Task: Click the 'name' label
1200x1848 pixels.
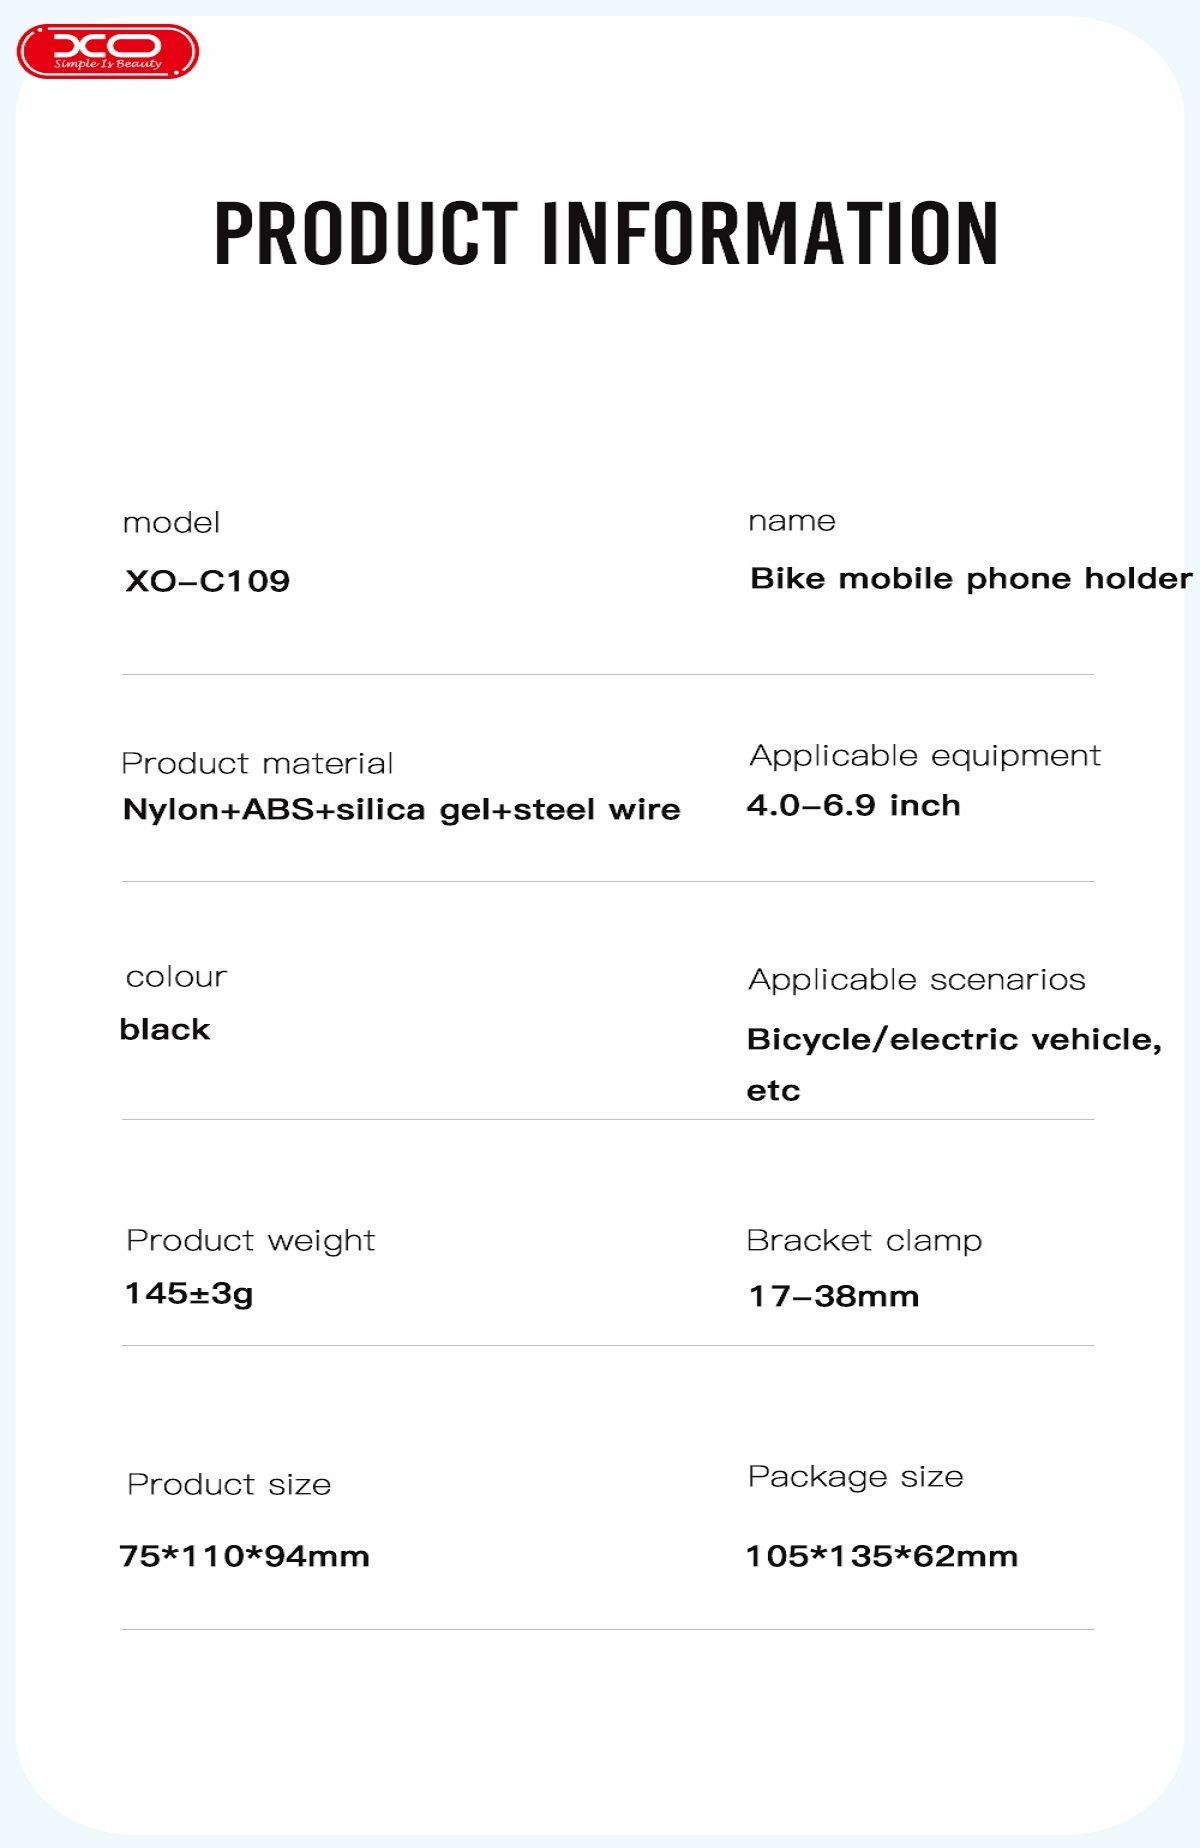Action: [791, 521]
